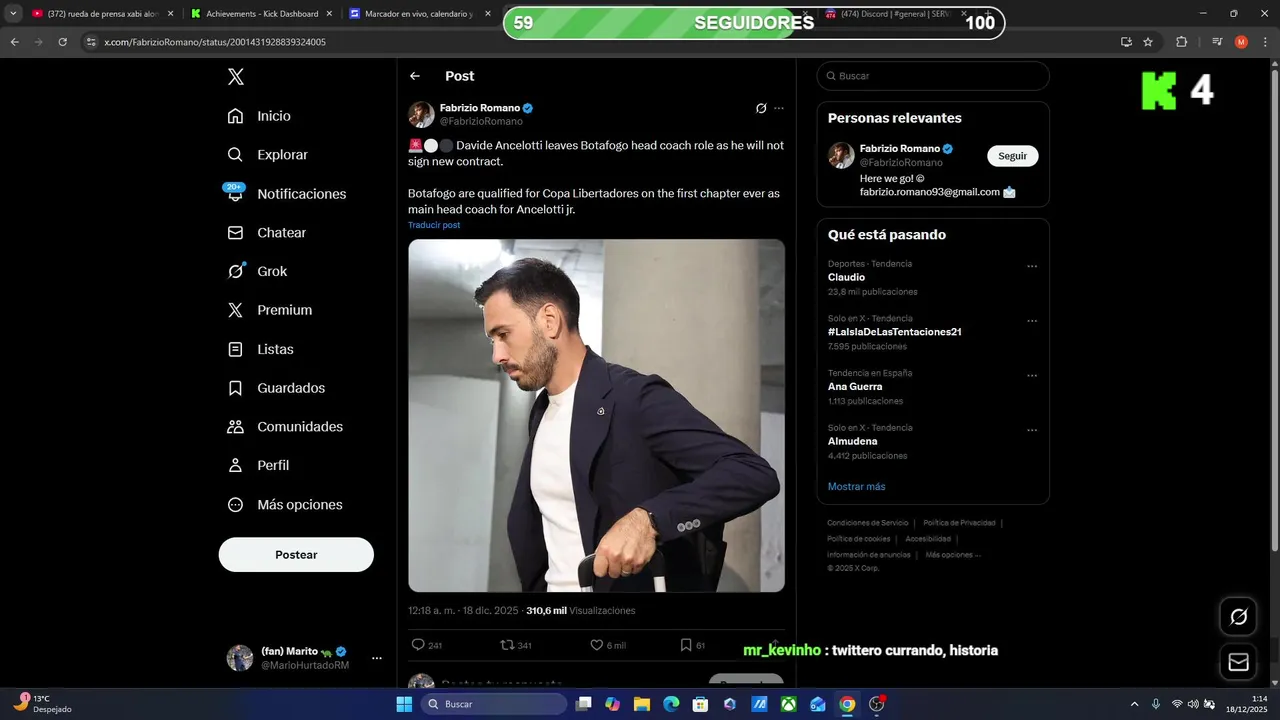1280x720 pixels.
Task: Click the Postear button
Action: [296, 555]
